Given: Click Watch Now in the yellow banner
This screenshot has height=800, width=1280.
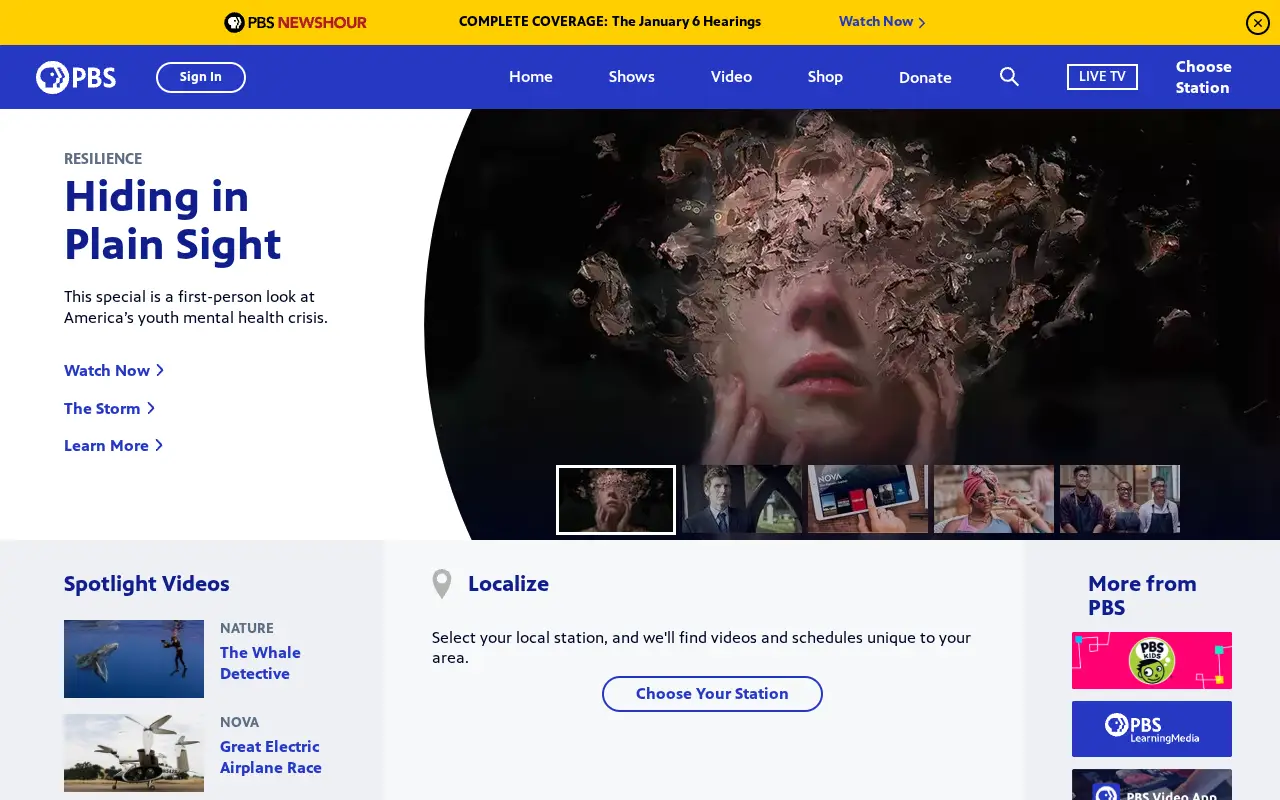Looking at the screenshot, I should (x=882, y=22).
